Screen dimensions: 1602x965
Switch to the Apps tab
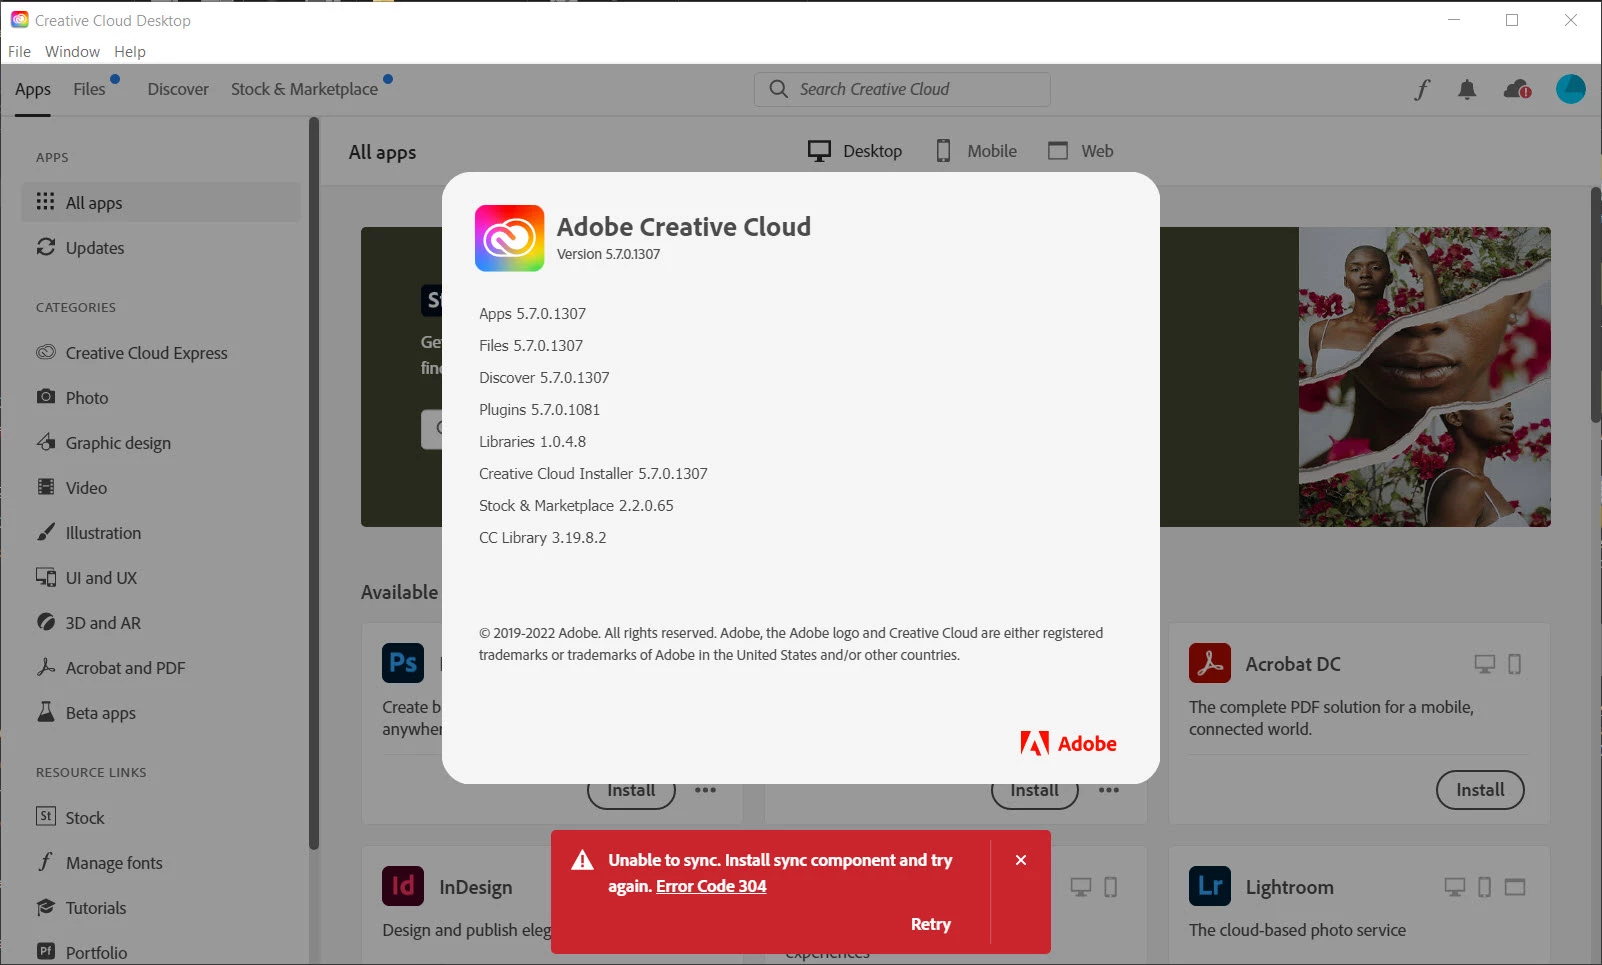point(33,89)
